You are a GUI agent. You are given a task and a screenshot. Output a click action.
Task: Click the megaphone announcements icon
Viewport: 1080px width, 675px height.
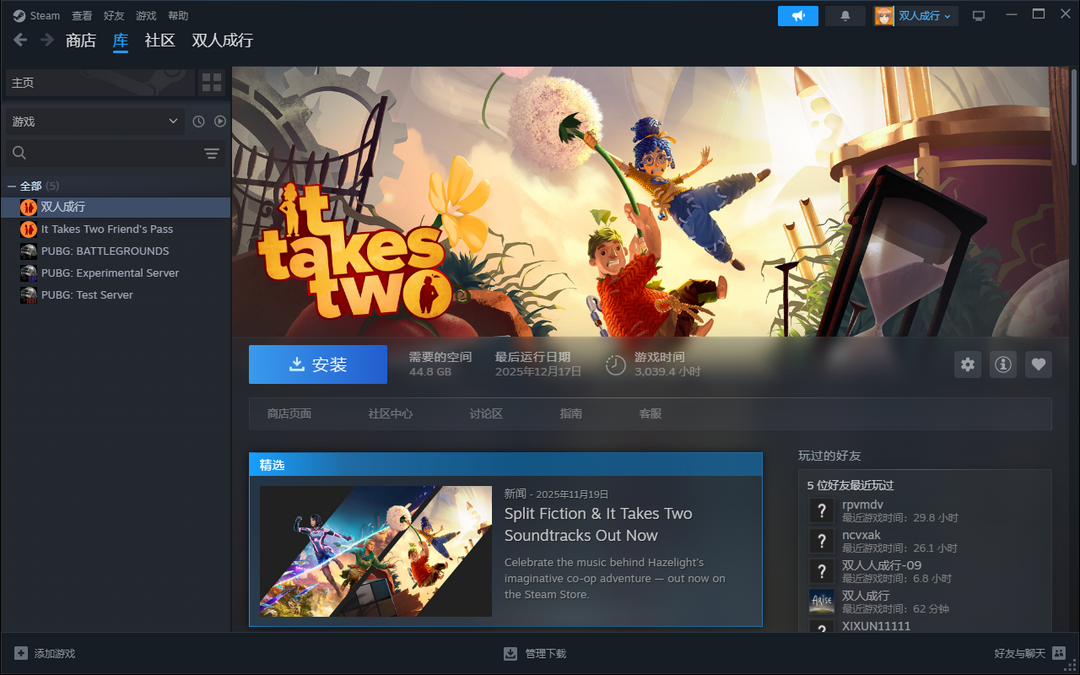pos(797,16)
